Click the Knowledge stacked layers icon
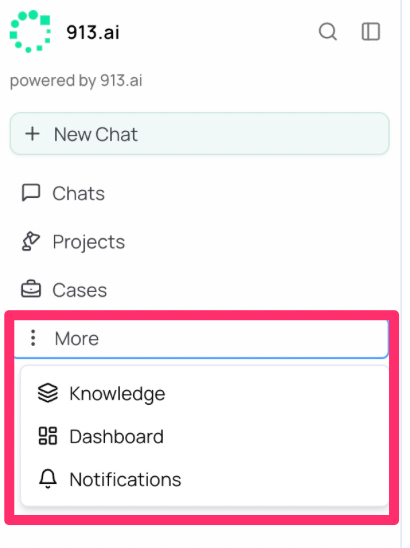The image size is (410, 548). point(48,393)
